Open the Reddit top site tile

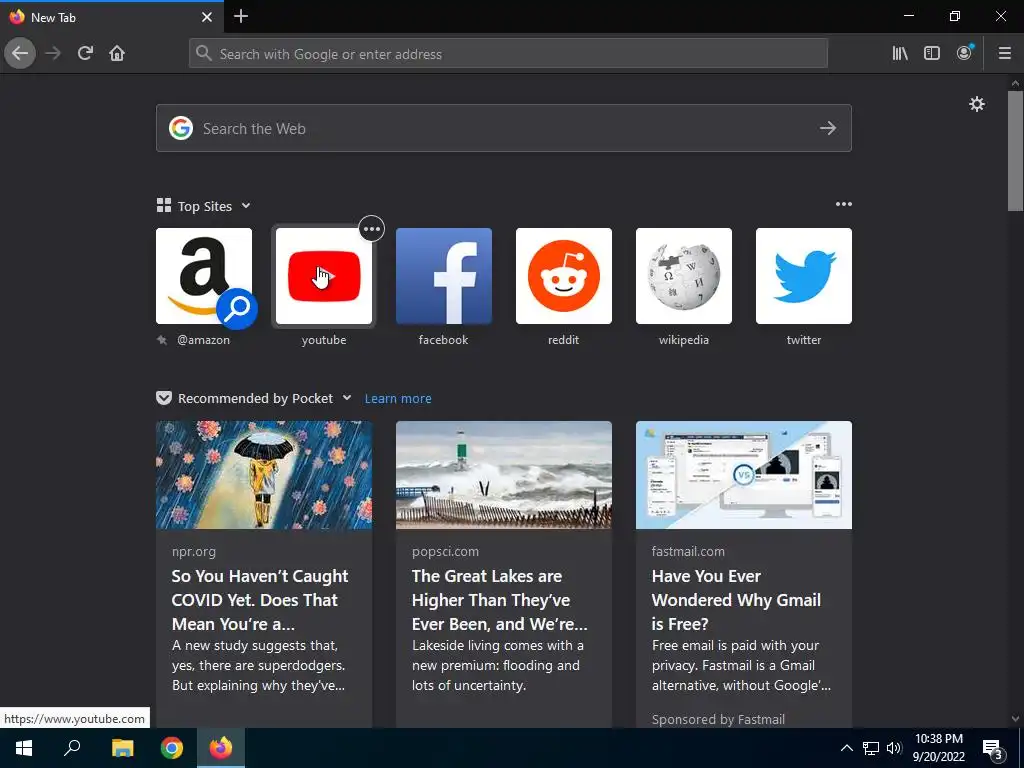564,276
